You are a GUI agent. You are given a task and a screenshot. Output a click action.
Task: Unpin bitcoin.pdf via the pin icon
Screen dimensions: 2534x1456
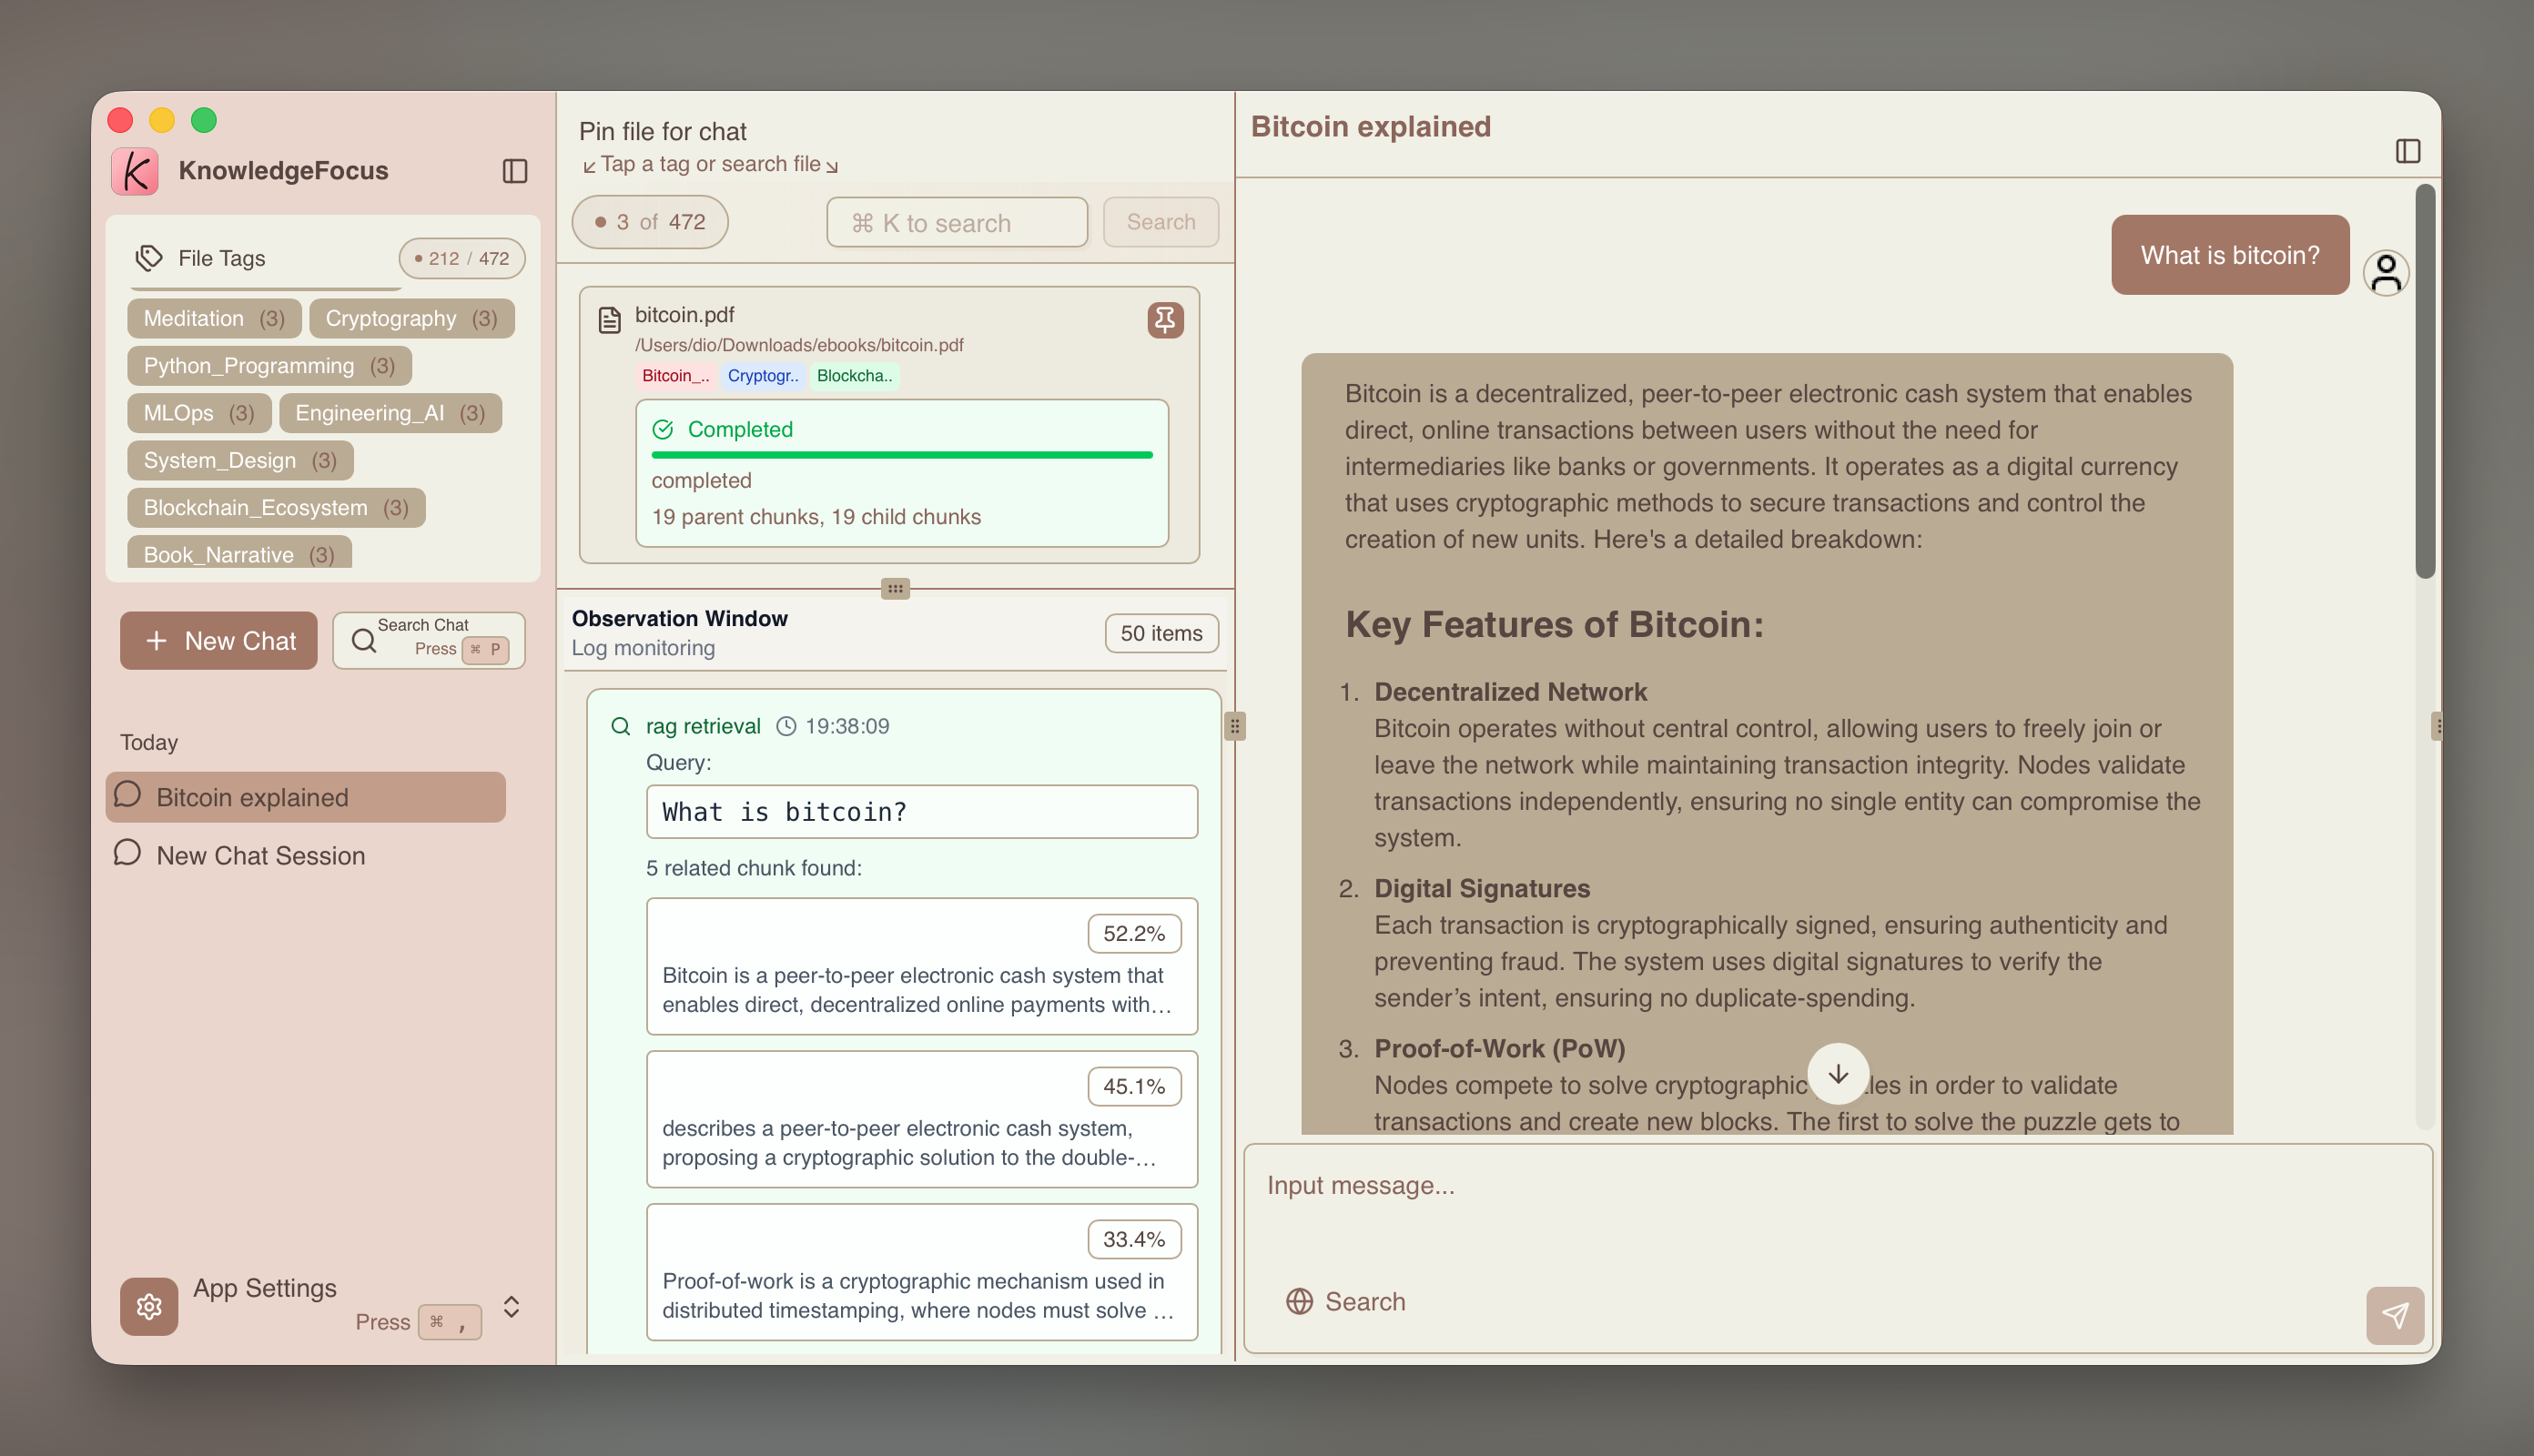tap(1163, 319)
